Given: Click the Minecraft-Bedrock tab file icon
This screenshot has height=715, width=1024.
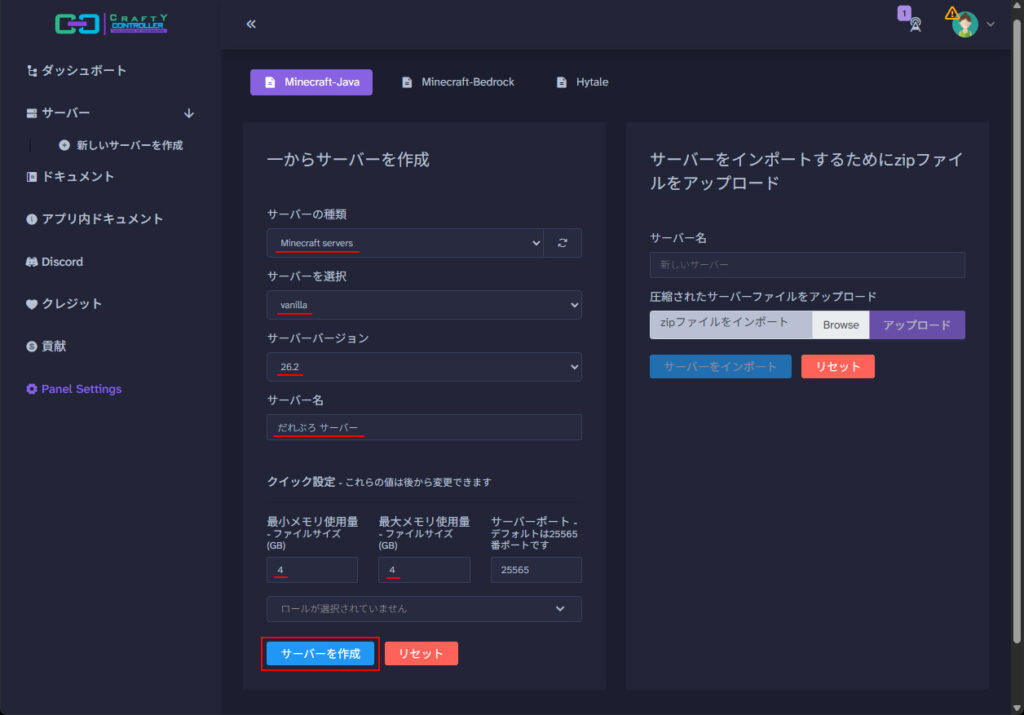Looking at the screenshot, I should pyautogui.click(x=407, y=82).
